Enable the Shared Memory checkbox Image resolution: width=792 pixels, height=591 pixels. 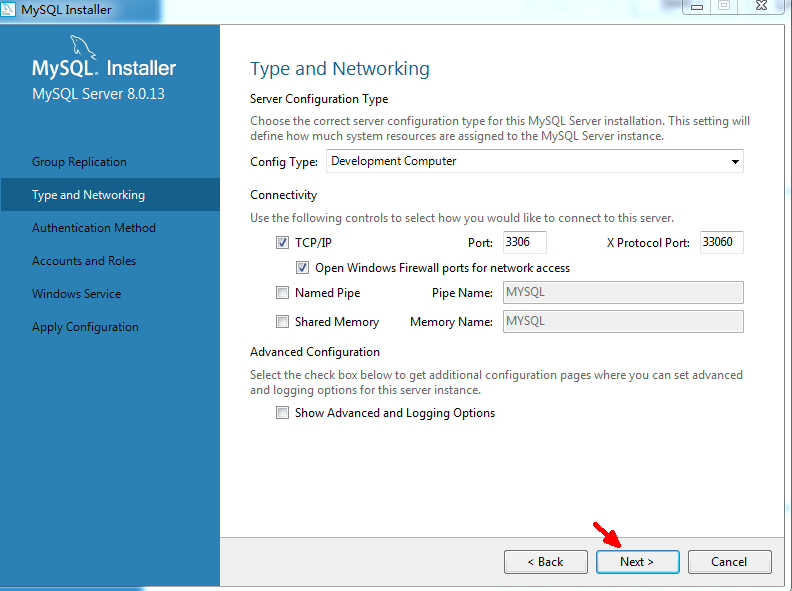(282, 322)
